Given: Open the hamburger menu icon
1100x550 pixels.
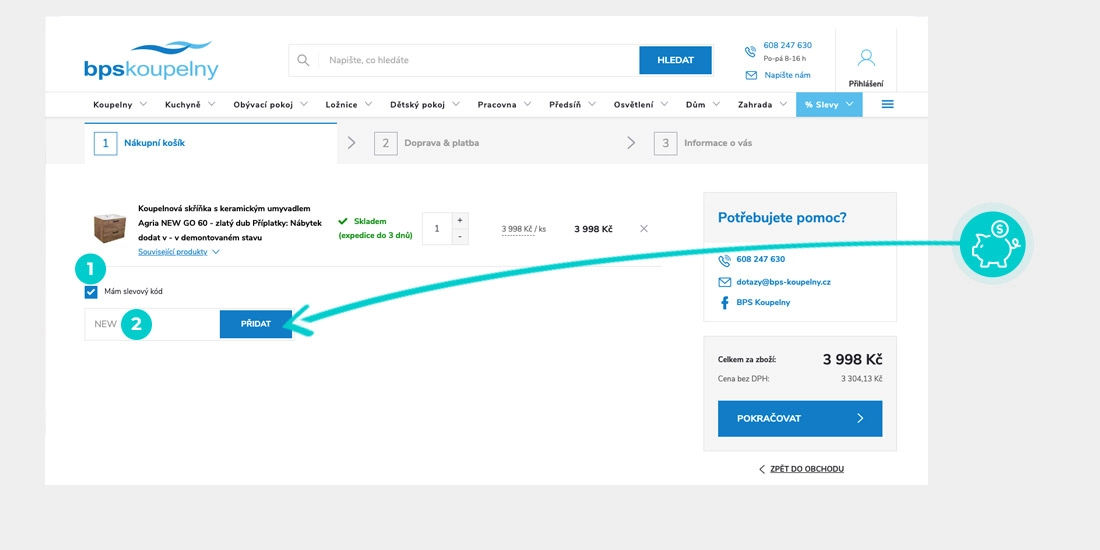Looking at the screenshot, I should (887, 104).
